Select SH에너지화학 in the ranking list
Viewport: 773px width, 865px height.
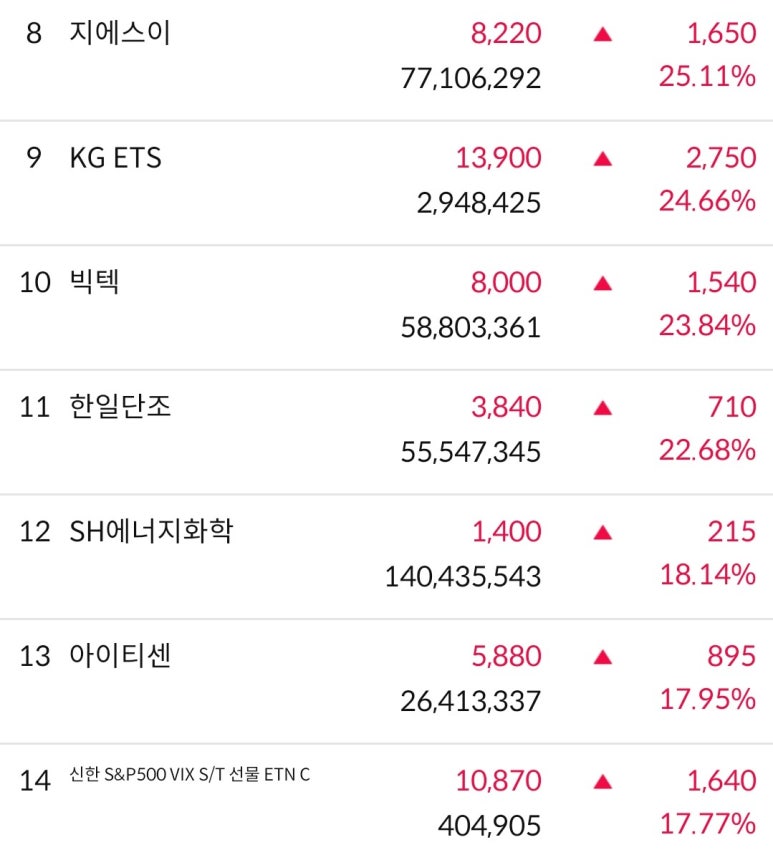tap(151, 531)
